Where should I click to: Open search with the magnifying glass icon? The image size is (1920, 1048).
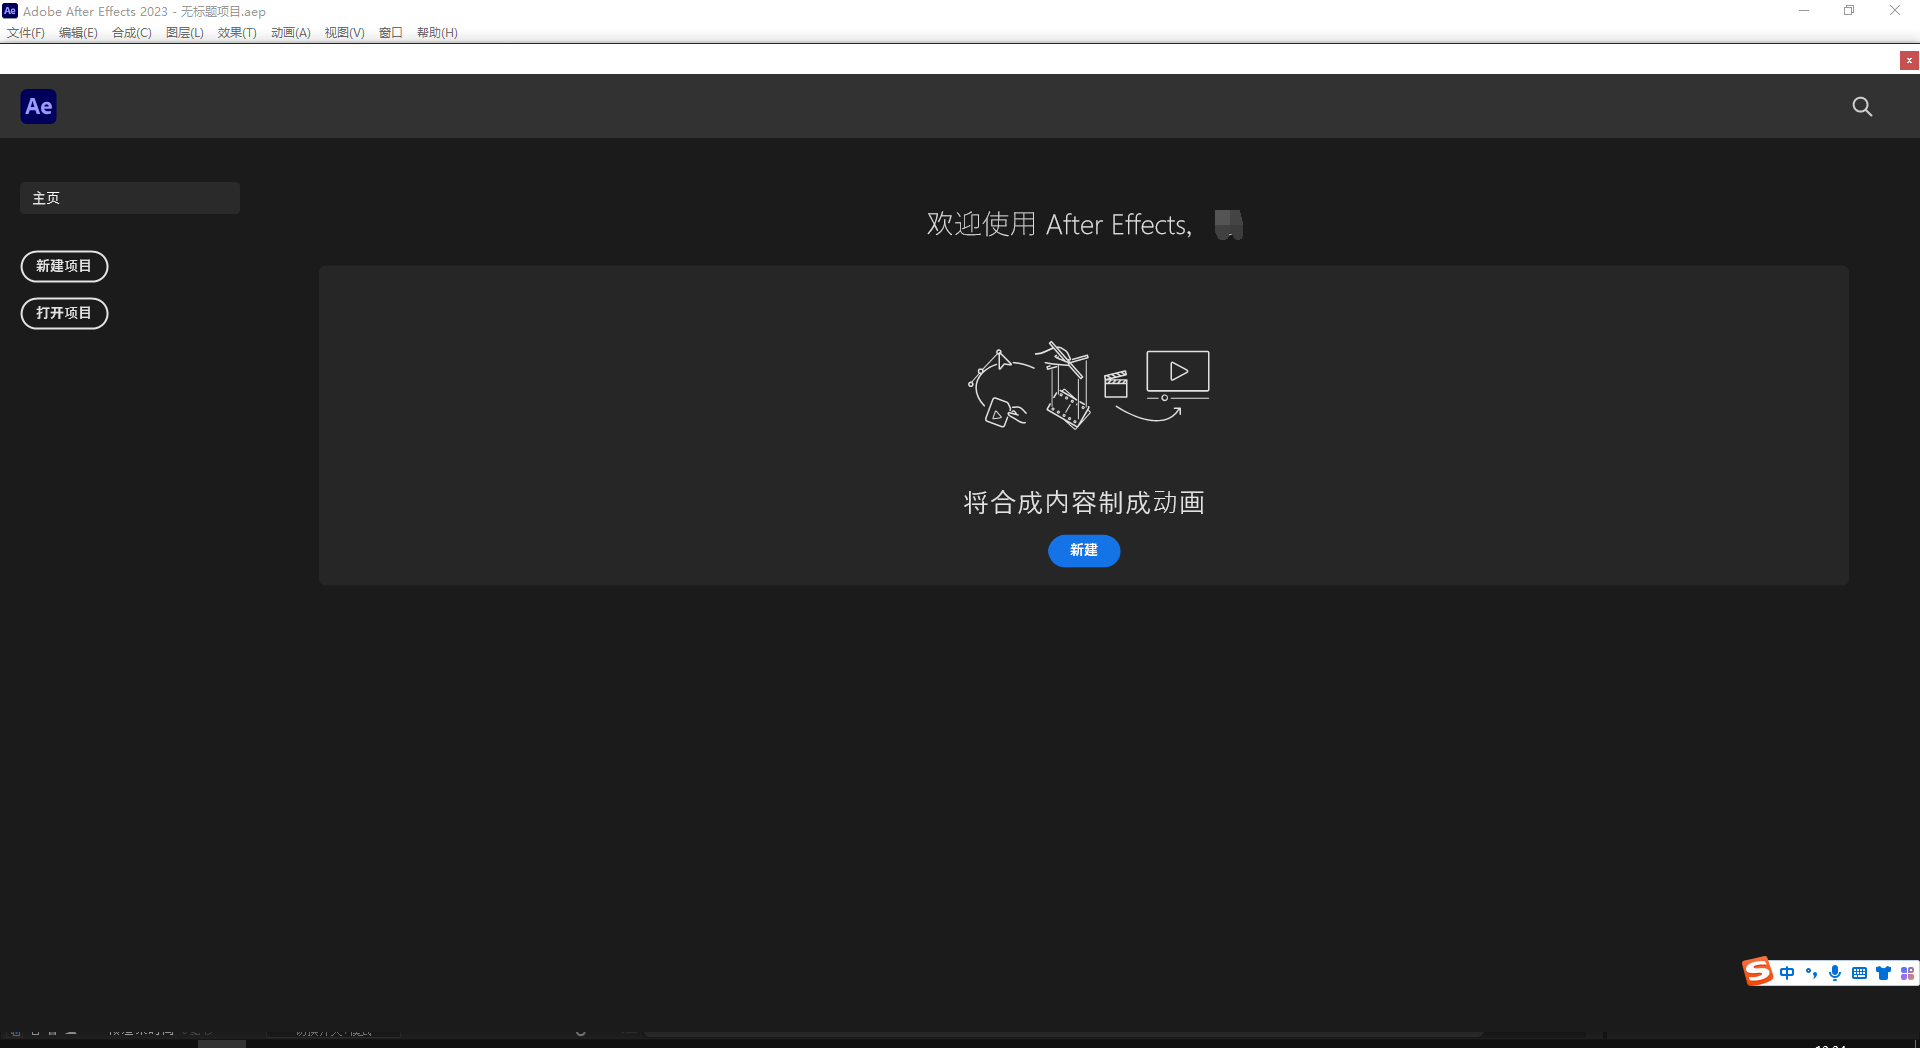tap(1861, 107)
